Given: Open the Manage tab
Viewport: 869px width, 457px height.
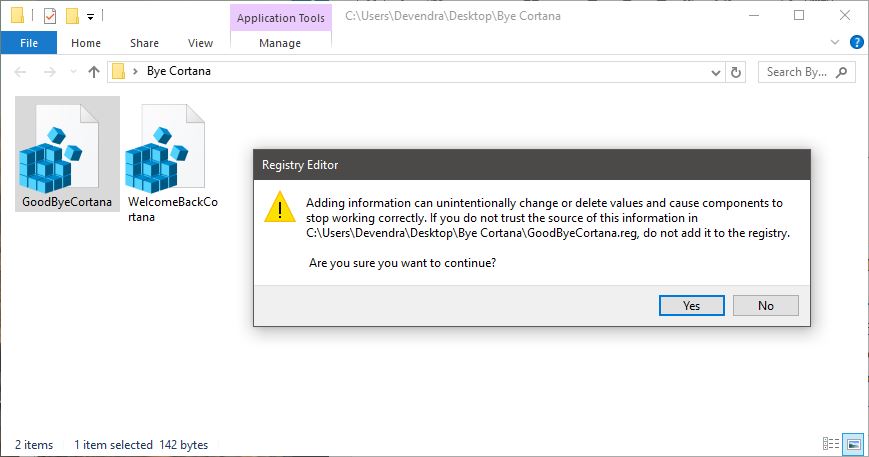Looking at the screenshot, I should tap(280, 43).
